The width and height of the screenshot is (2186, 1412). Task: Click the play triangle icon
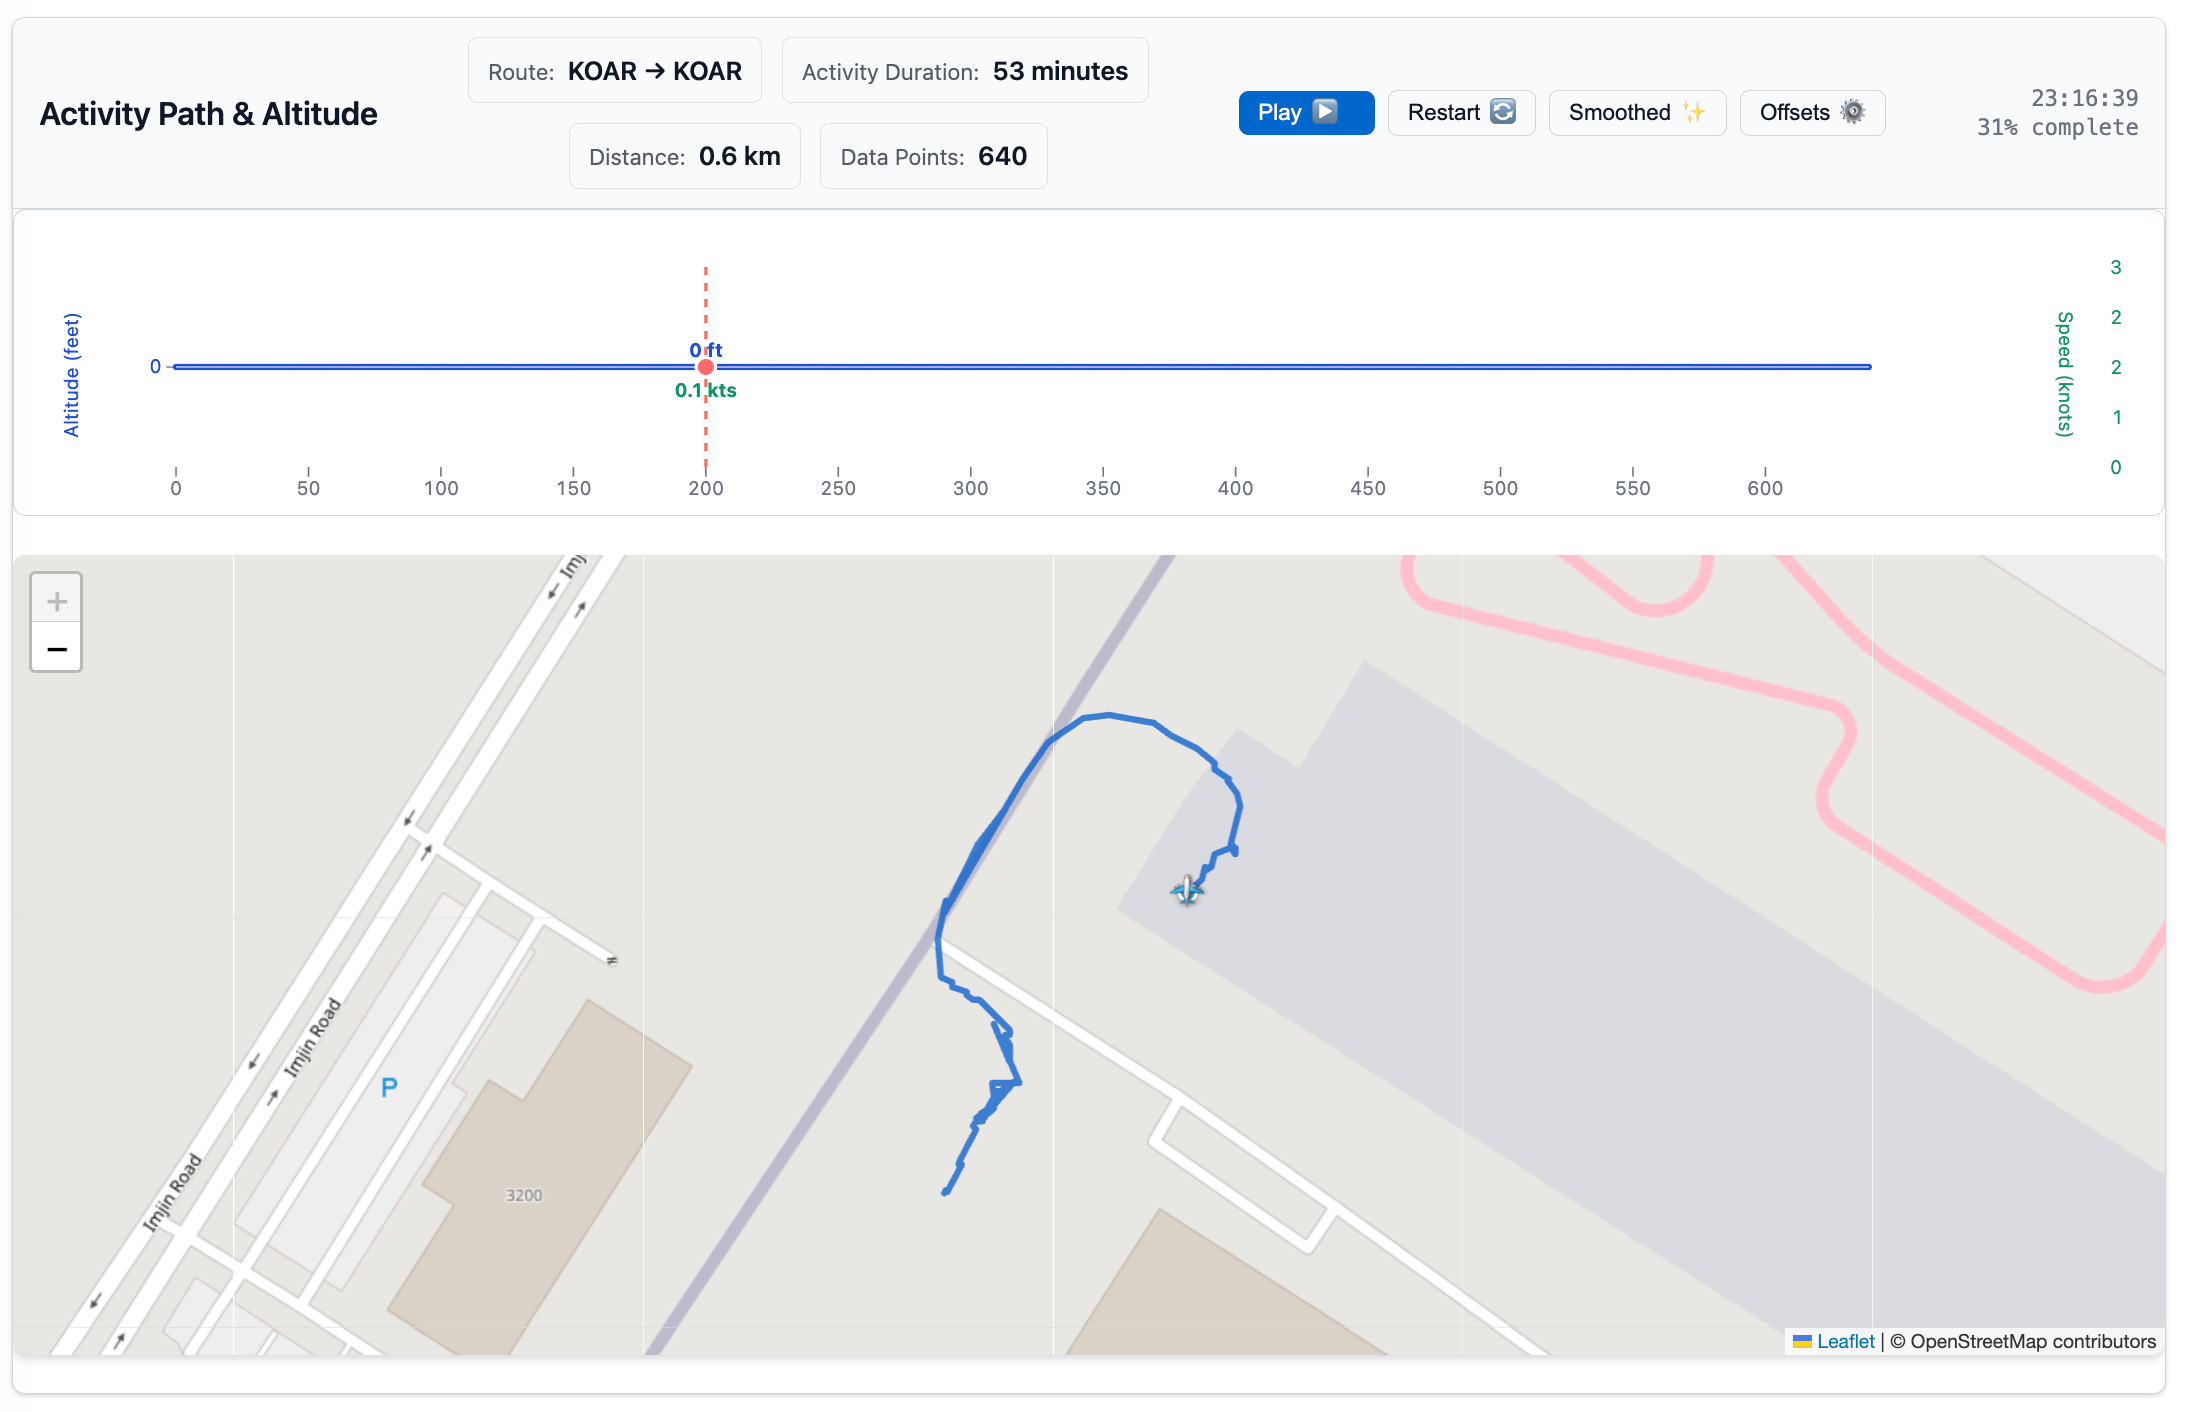coord(1325,111)
